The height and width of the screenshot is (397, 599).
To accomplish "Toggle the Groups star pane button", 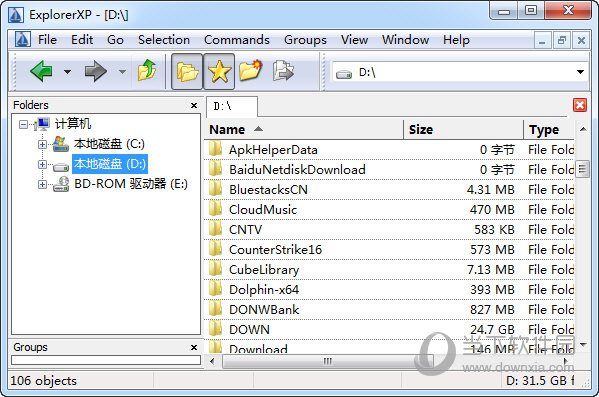I will click(x=219, y=71).
